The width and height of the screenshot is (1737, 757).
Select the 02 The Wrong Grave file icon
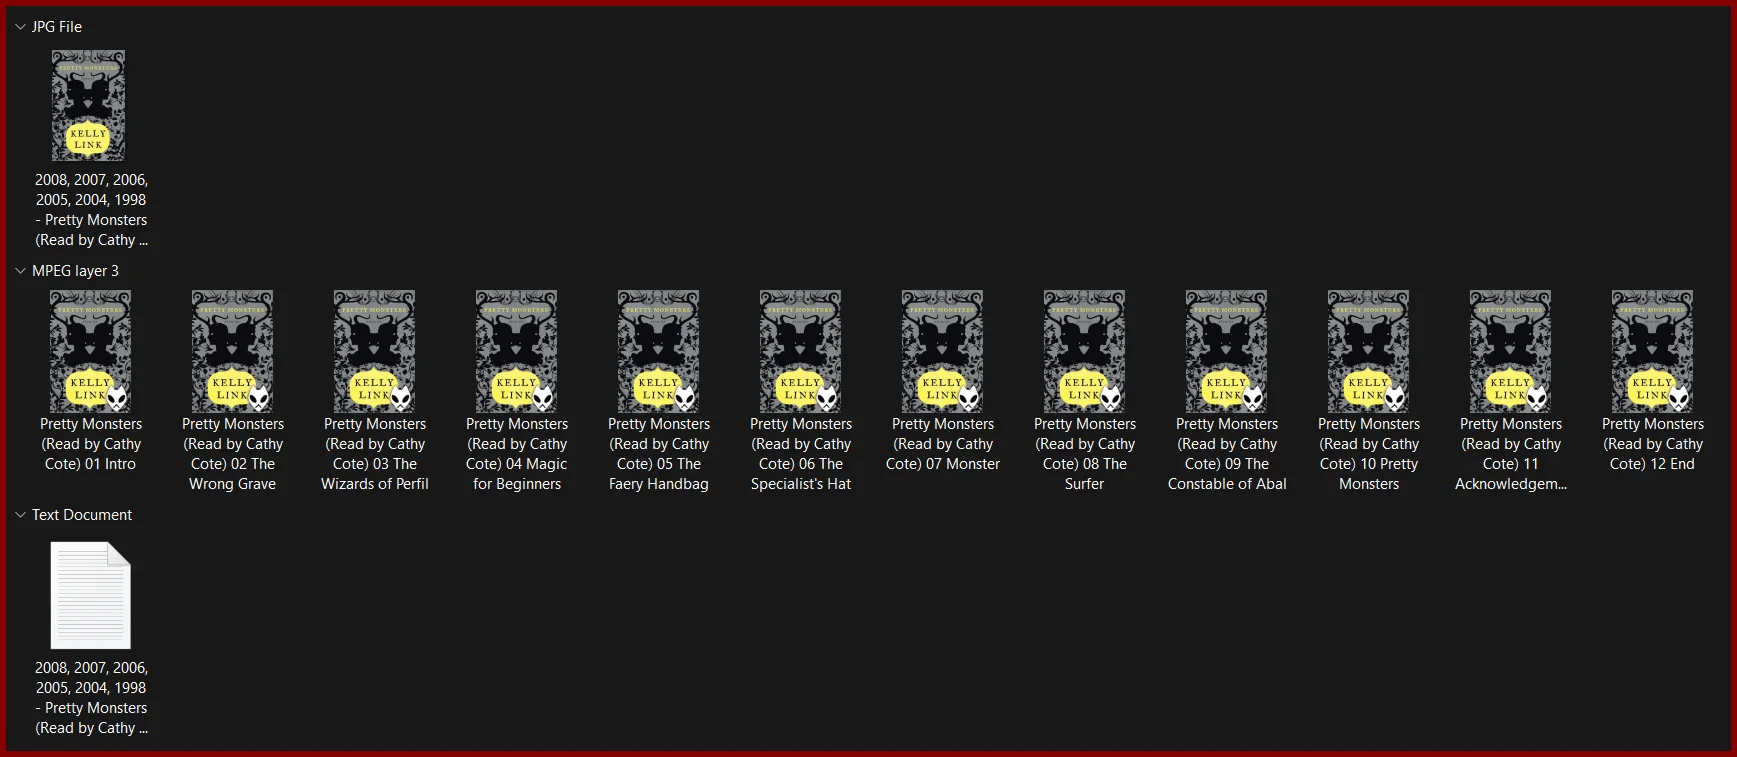coord(233,351)
